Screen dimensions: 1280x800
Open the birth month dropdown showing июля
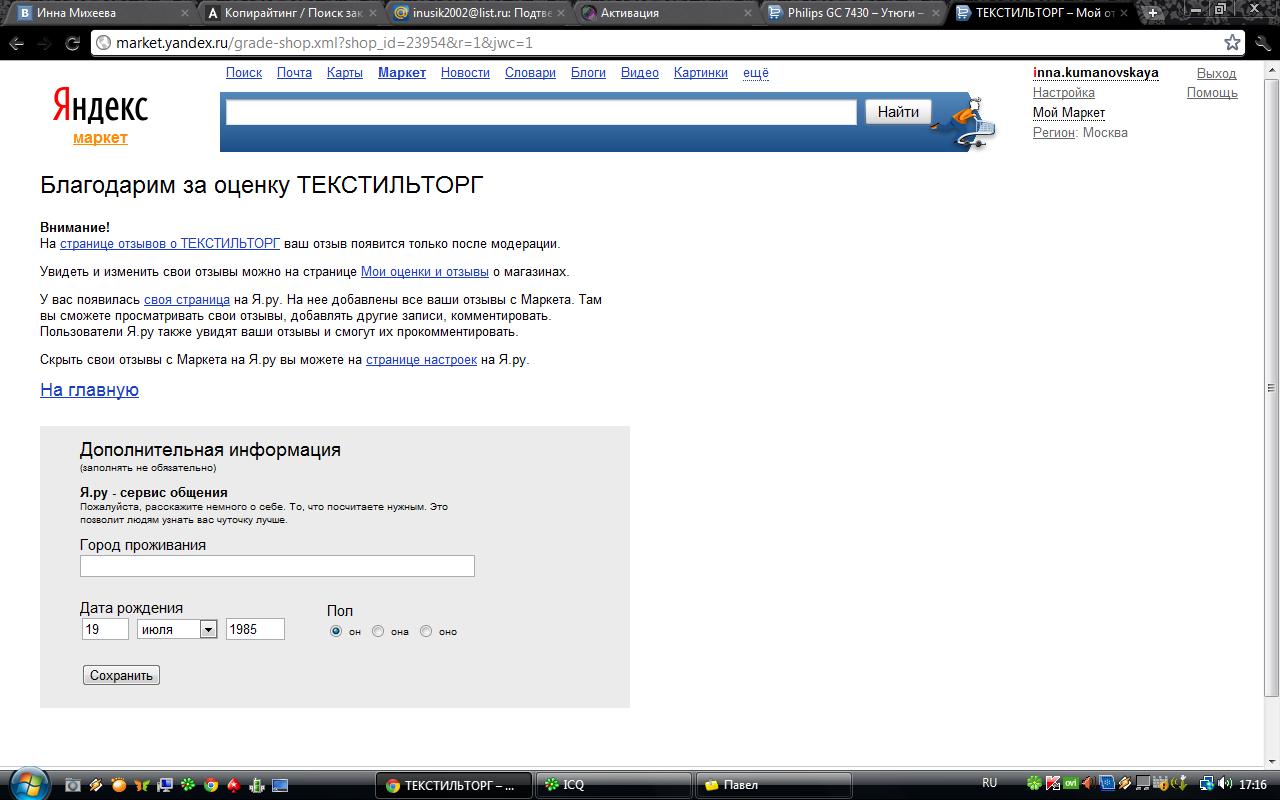(177, 629)
